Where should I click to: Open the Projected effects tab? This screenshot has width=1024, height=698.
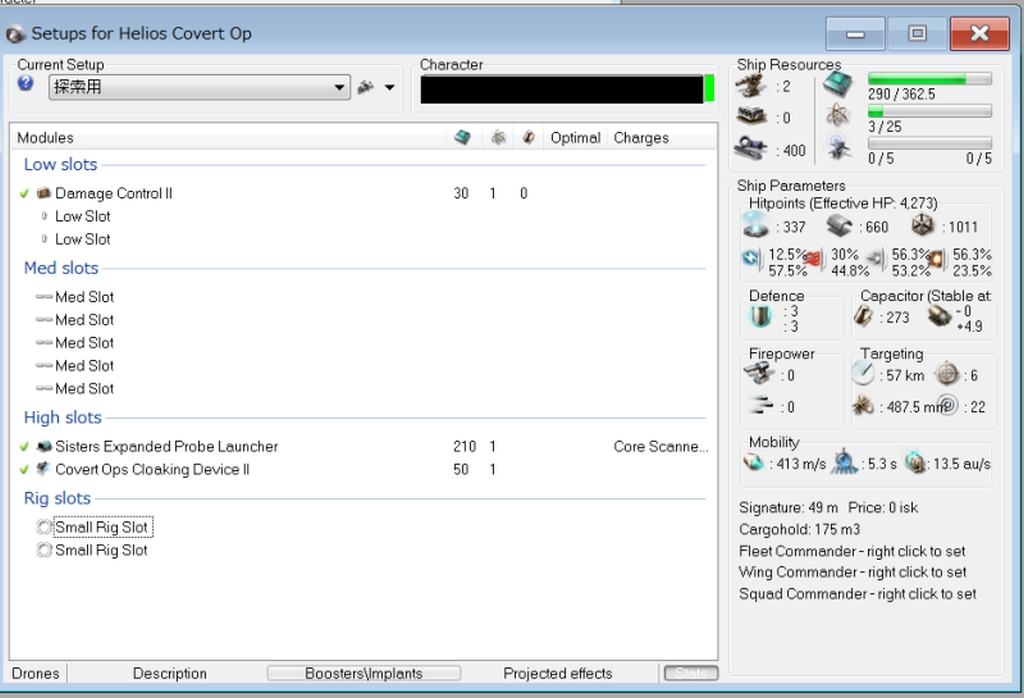557,673
